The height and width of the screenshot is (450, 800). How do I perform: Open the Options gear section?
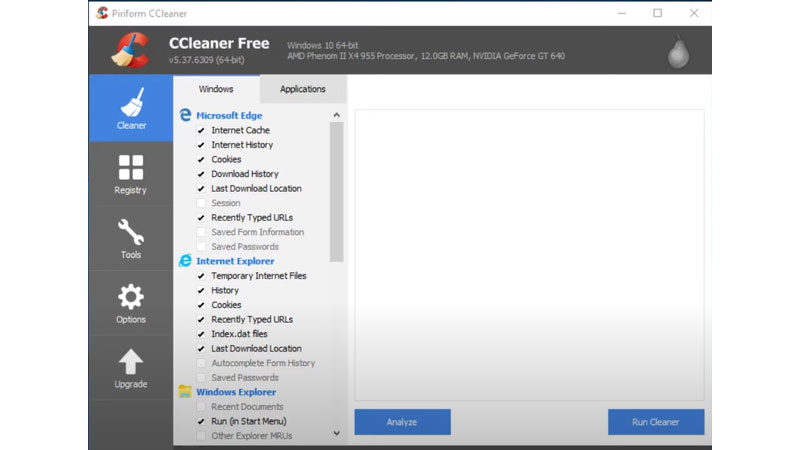131,304
